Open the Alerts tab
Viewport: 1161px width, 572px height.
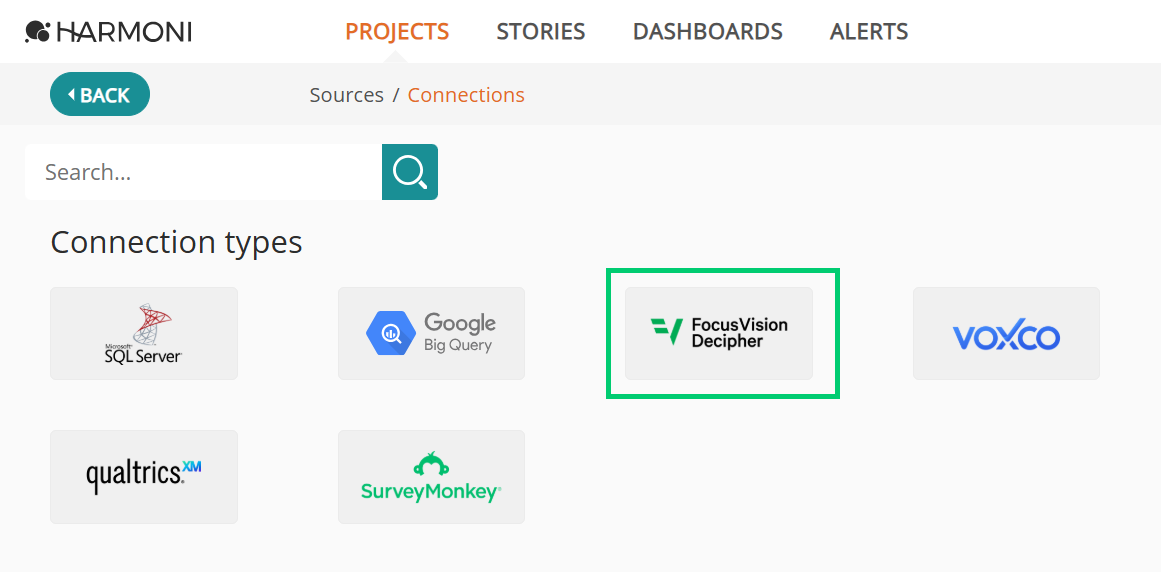(x=869, y=32)
